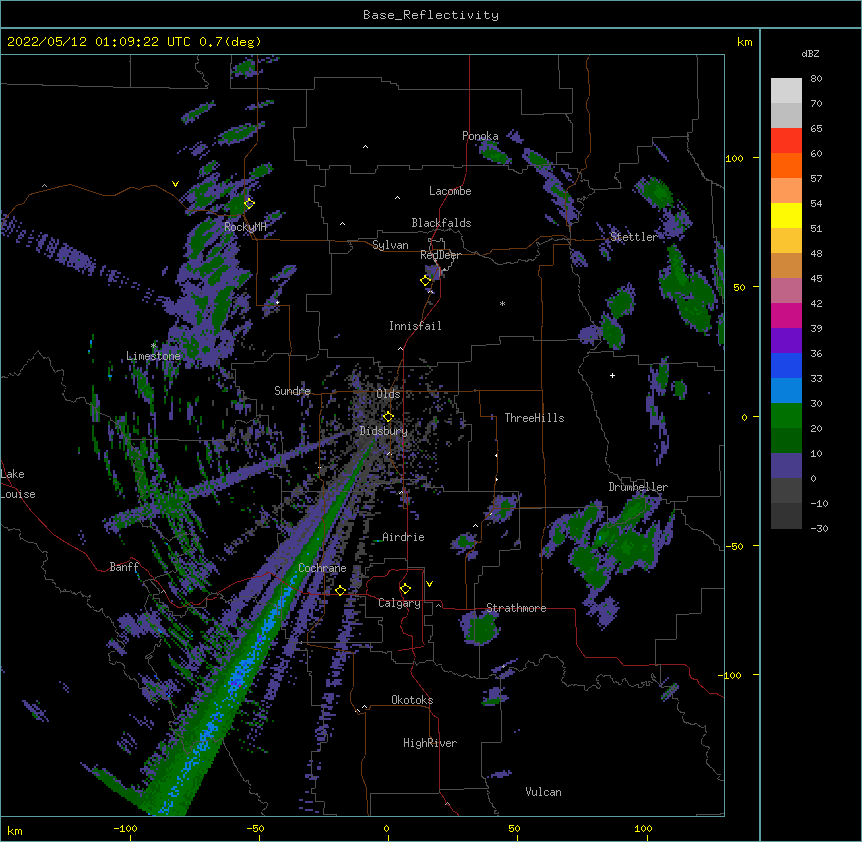This screenshot has height=842, width=862.
Task: Click the yellow v marker east of Calgary
Action: pos(429,584)
